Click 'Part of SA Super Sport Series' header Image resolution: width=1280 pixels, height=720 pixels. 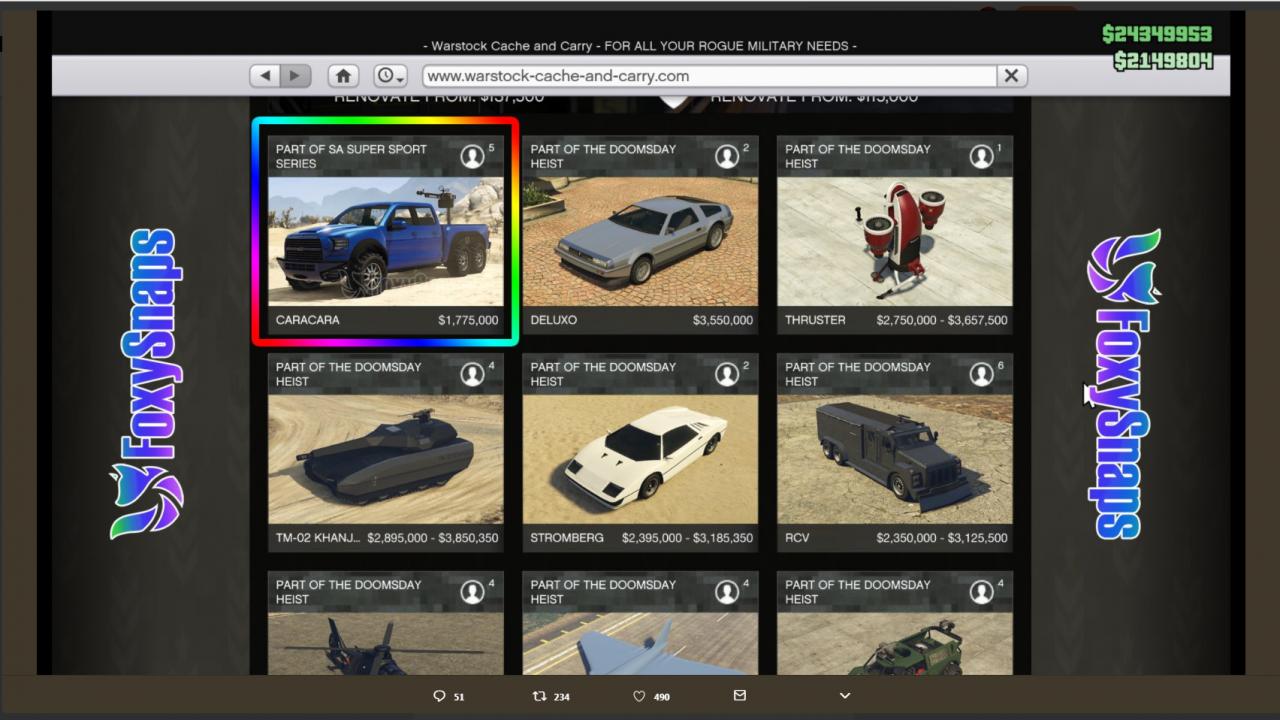point(351,156)
